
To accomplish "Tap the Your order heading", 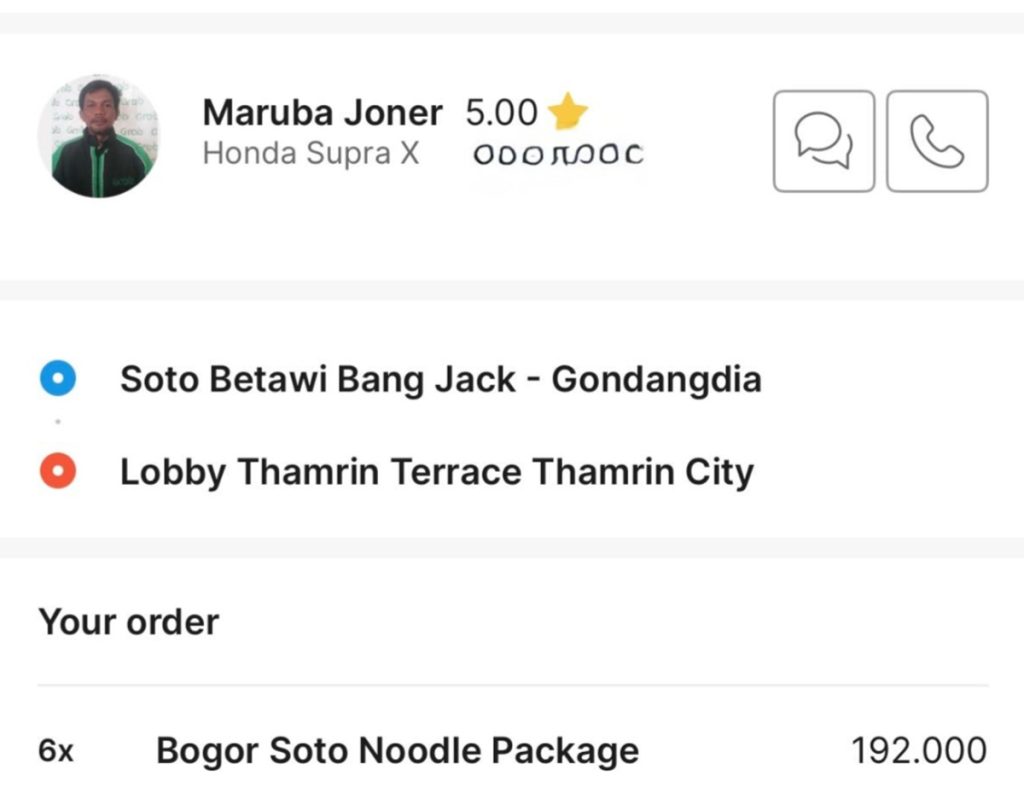I will click(129, 622).
